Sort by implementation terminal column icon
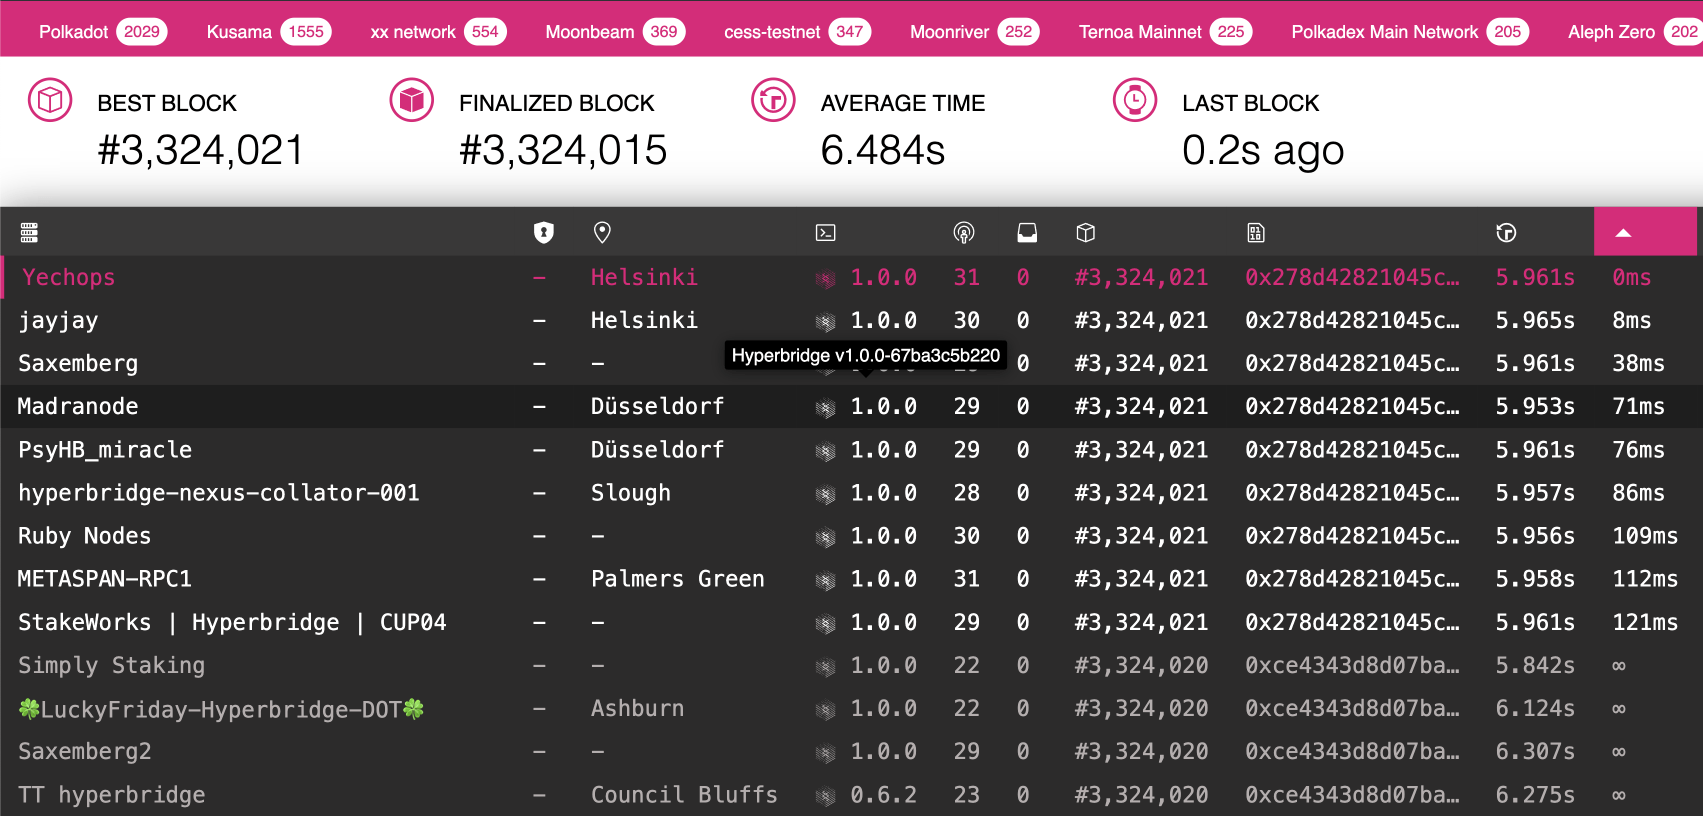The height and width of the screenshot is (816, 1703). pos(825,233)
